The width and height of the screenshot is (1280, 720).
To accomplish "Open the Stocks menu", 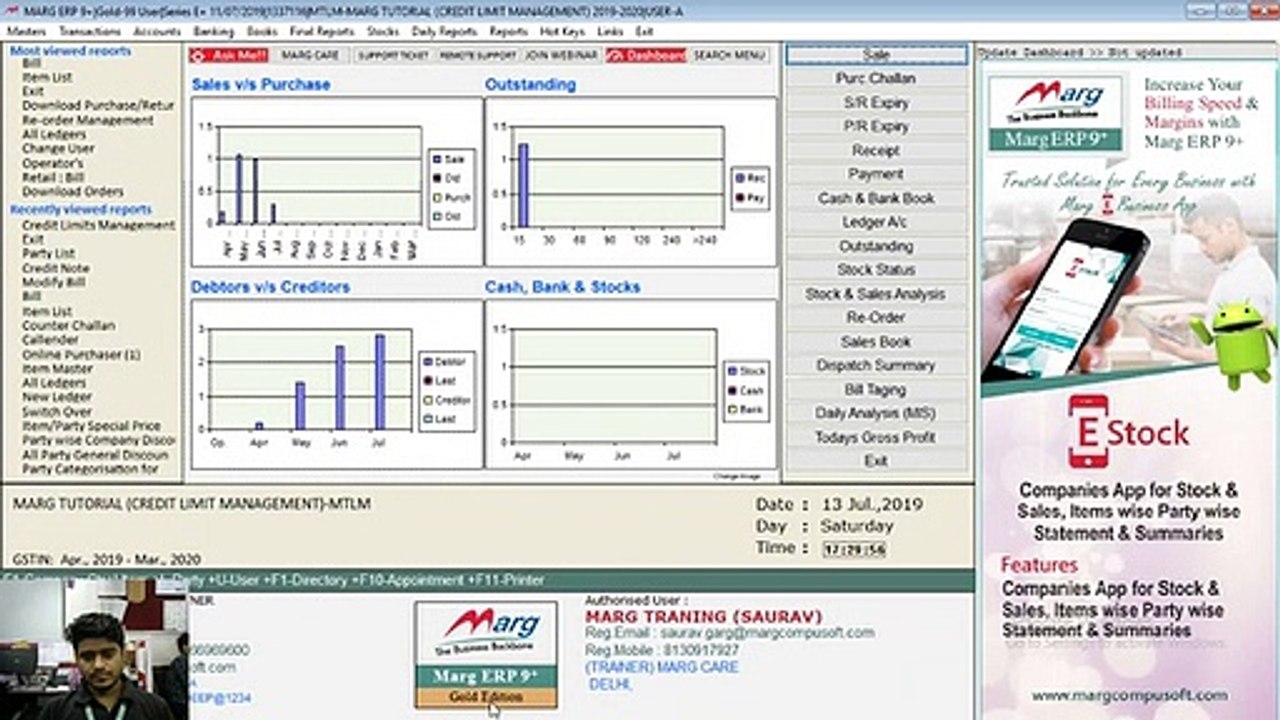I will (383, 32).
